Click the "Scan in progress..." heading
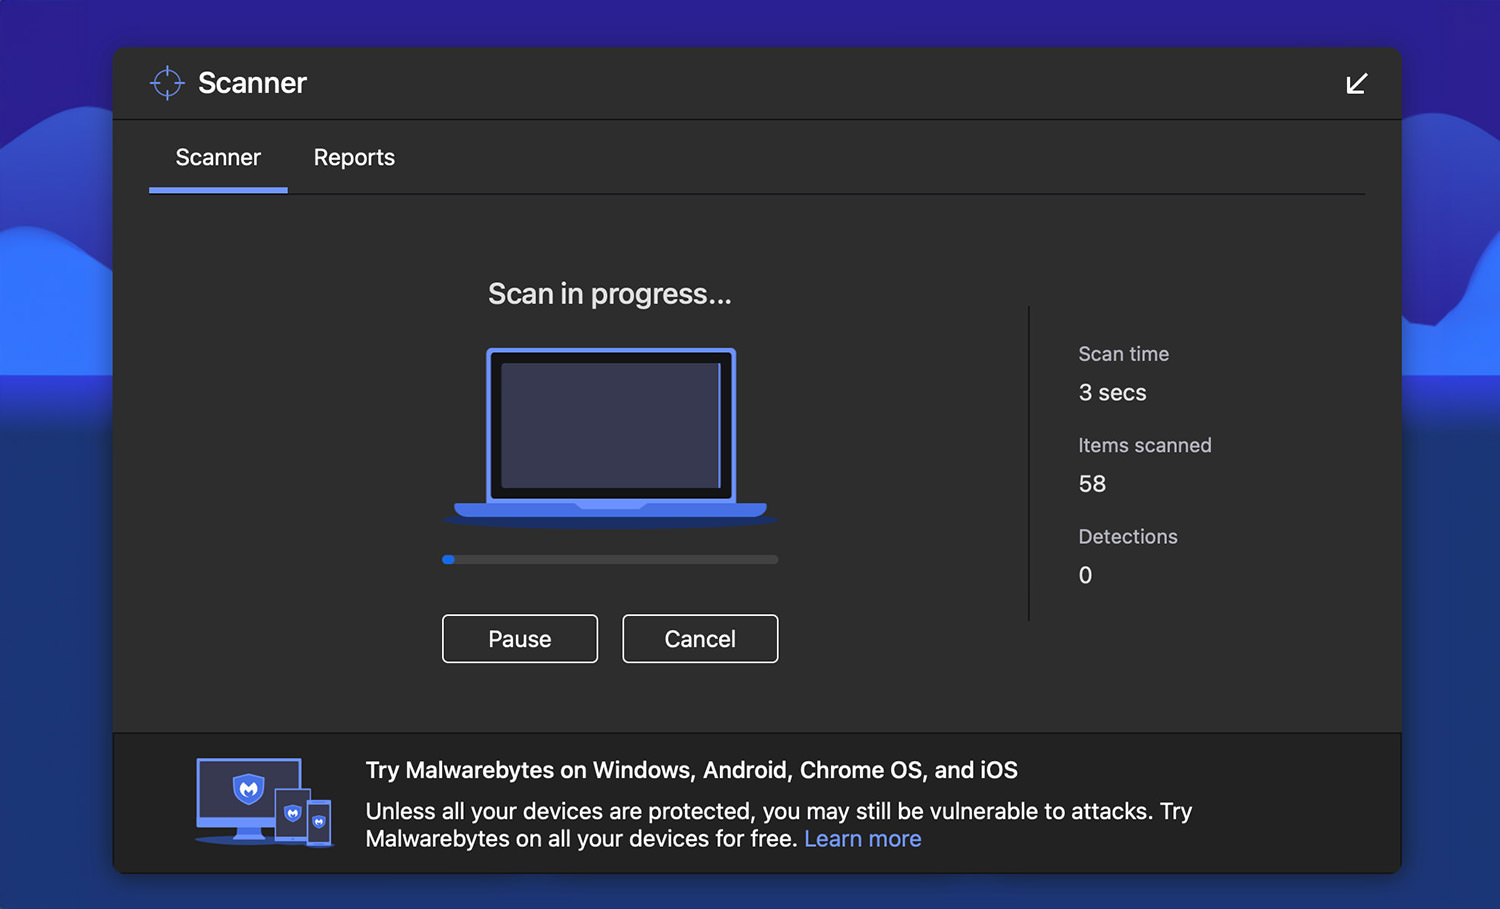 610,294
